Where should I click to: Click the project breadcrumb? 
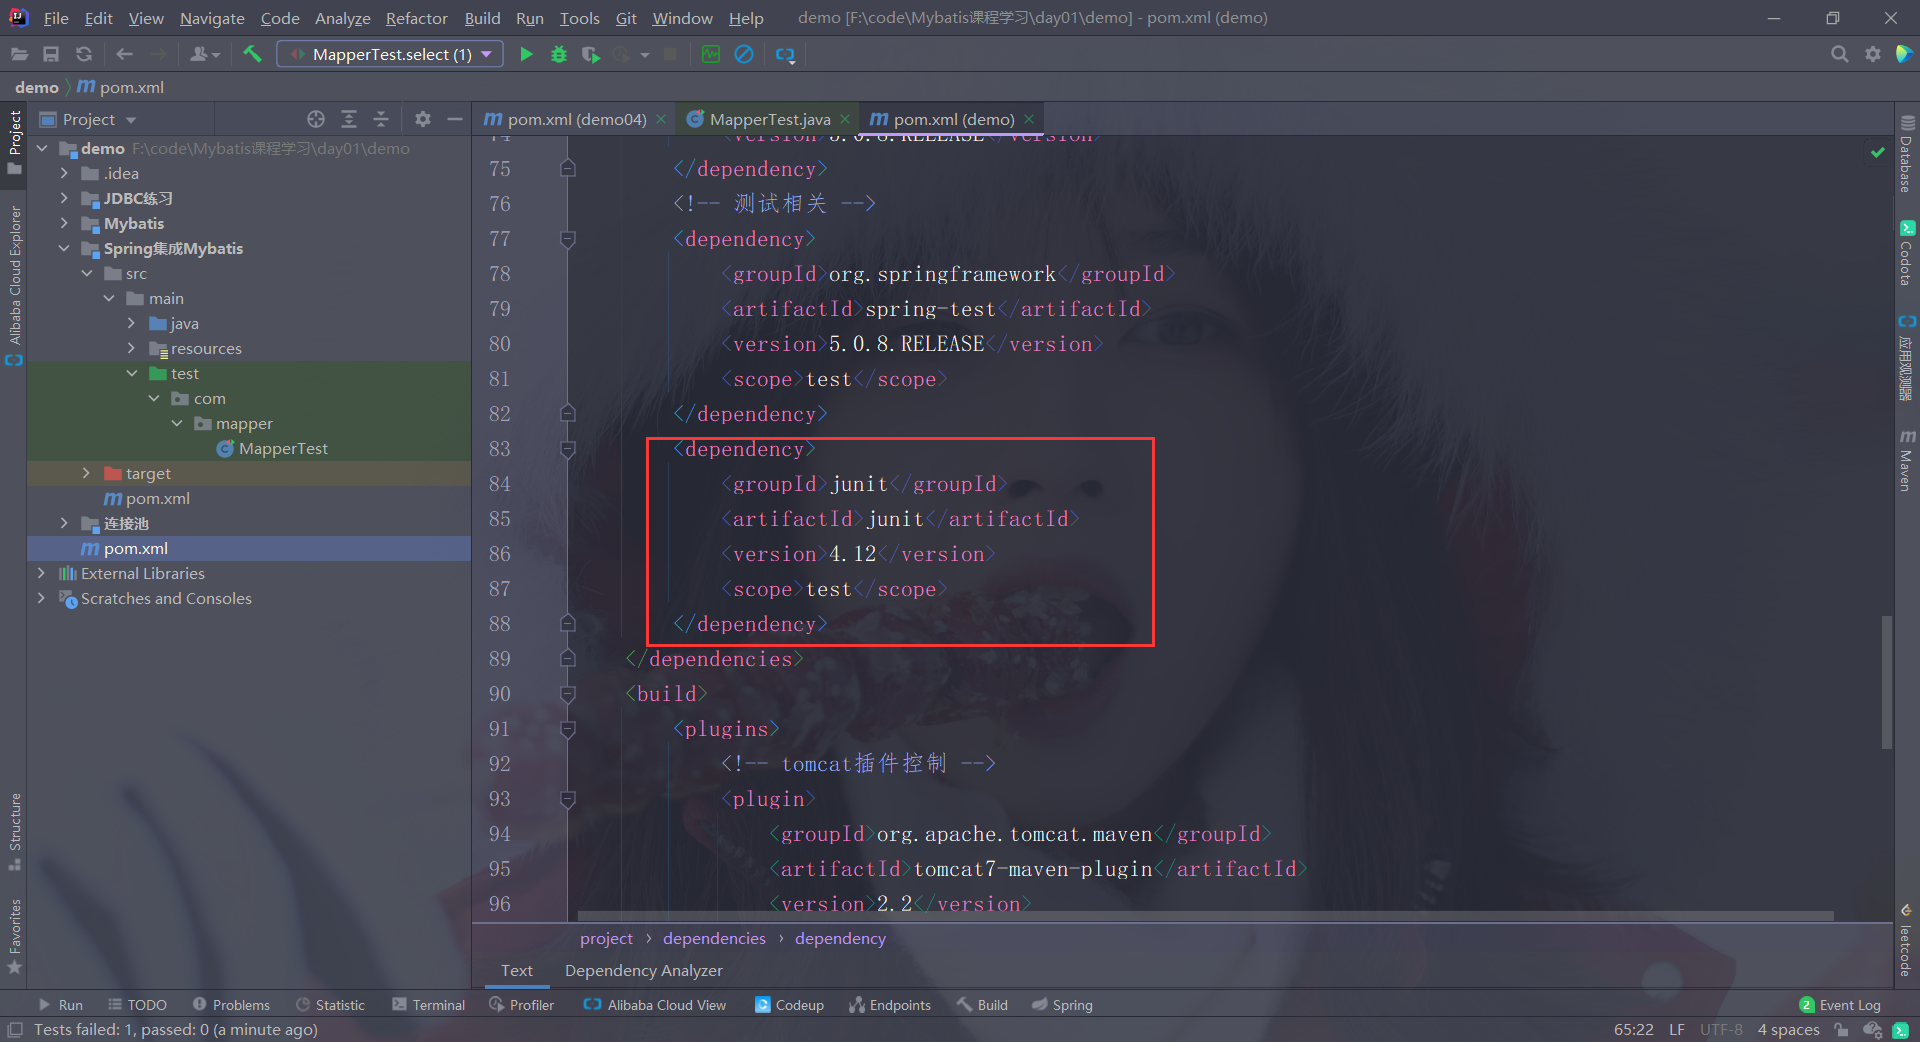click(606, 938)
